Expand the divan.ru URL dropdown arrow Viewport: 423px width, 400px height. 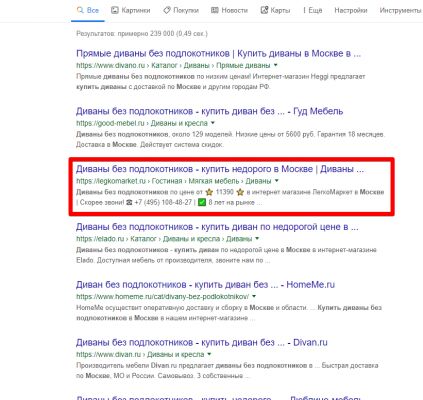(209, 354)
